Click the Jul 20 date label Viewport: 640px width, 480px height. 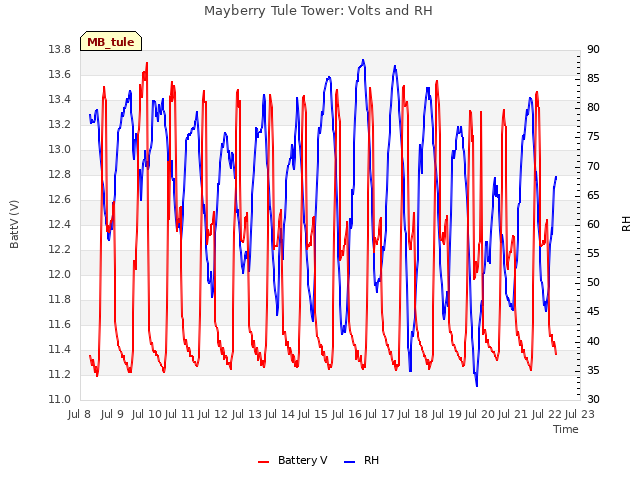480,415
